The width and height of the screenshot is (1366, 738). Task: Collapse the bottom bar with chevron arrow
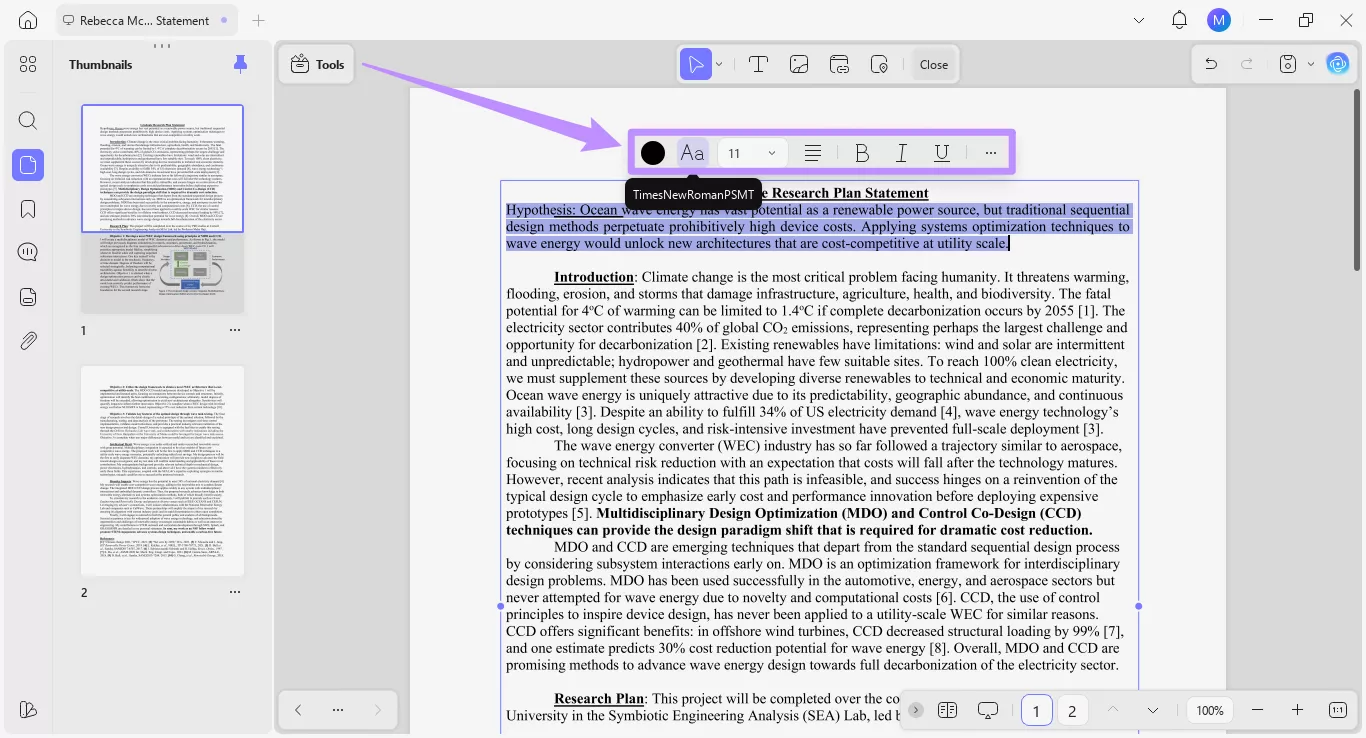point(915,710)
